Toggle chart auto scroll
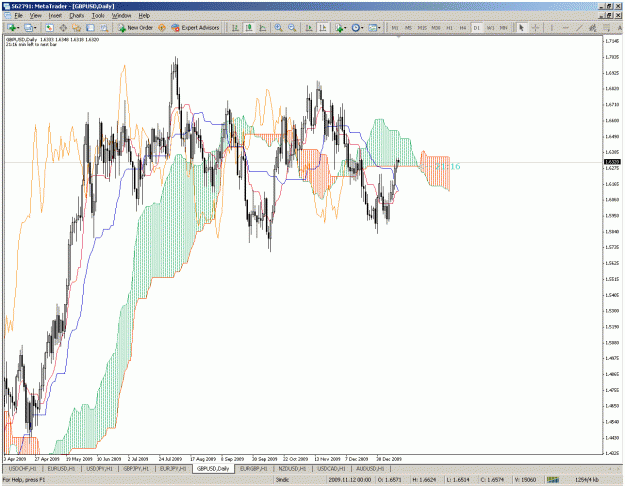 (309, 28)
